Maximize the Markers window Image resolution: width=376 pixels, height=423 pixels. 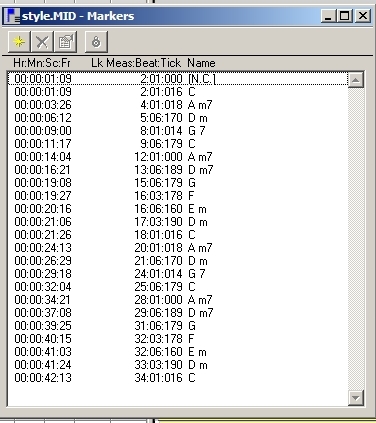click(345, 16)
